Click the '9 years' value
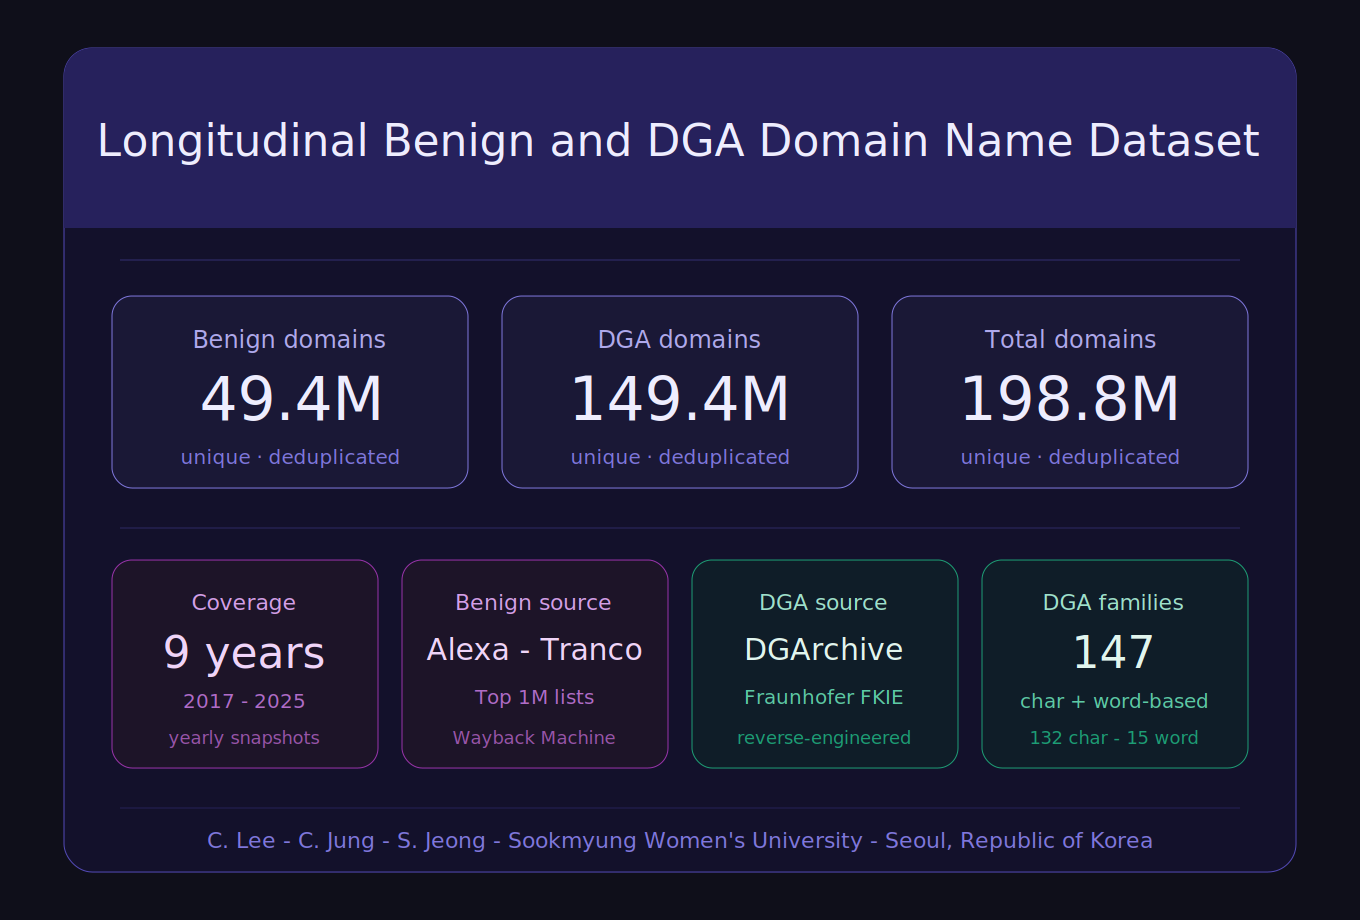The height and width of the screenshot is (920, 1360). [x=244, y=653]
